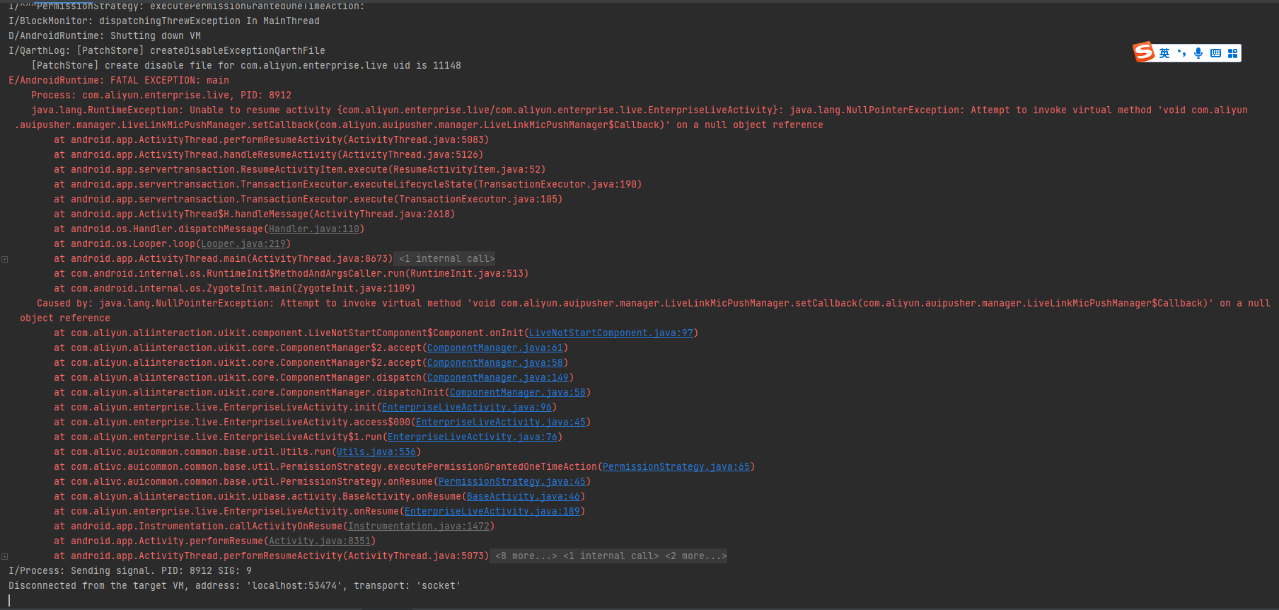The width and height of the screenshot is (1279, 610).
Task: Click the 'ActivityThread.handleResumeActivity' stack line
Action: (x=269, y=155)
